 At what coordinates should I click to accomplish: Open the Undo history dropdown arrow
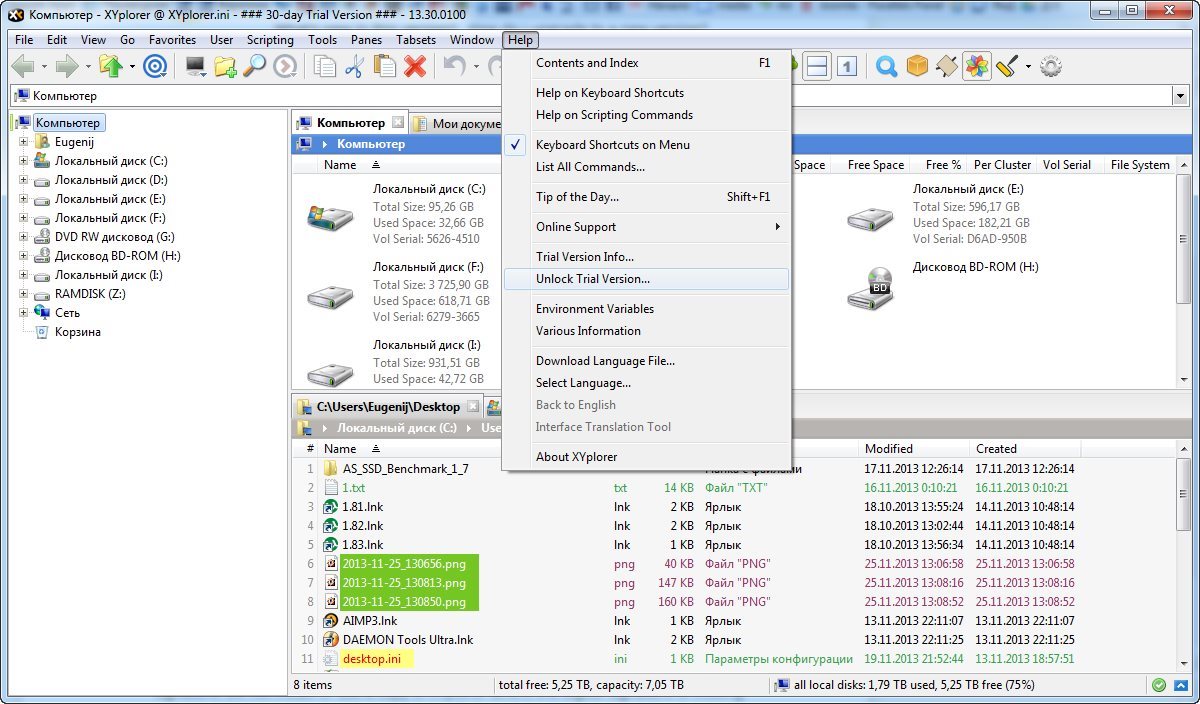pos(476,67)
